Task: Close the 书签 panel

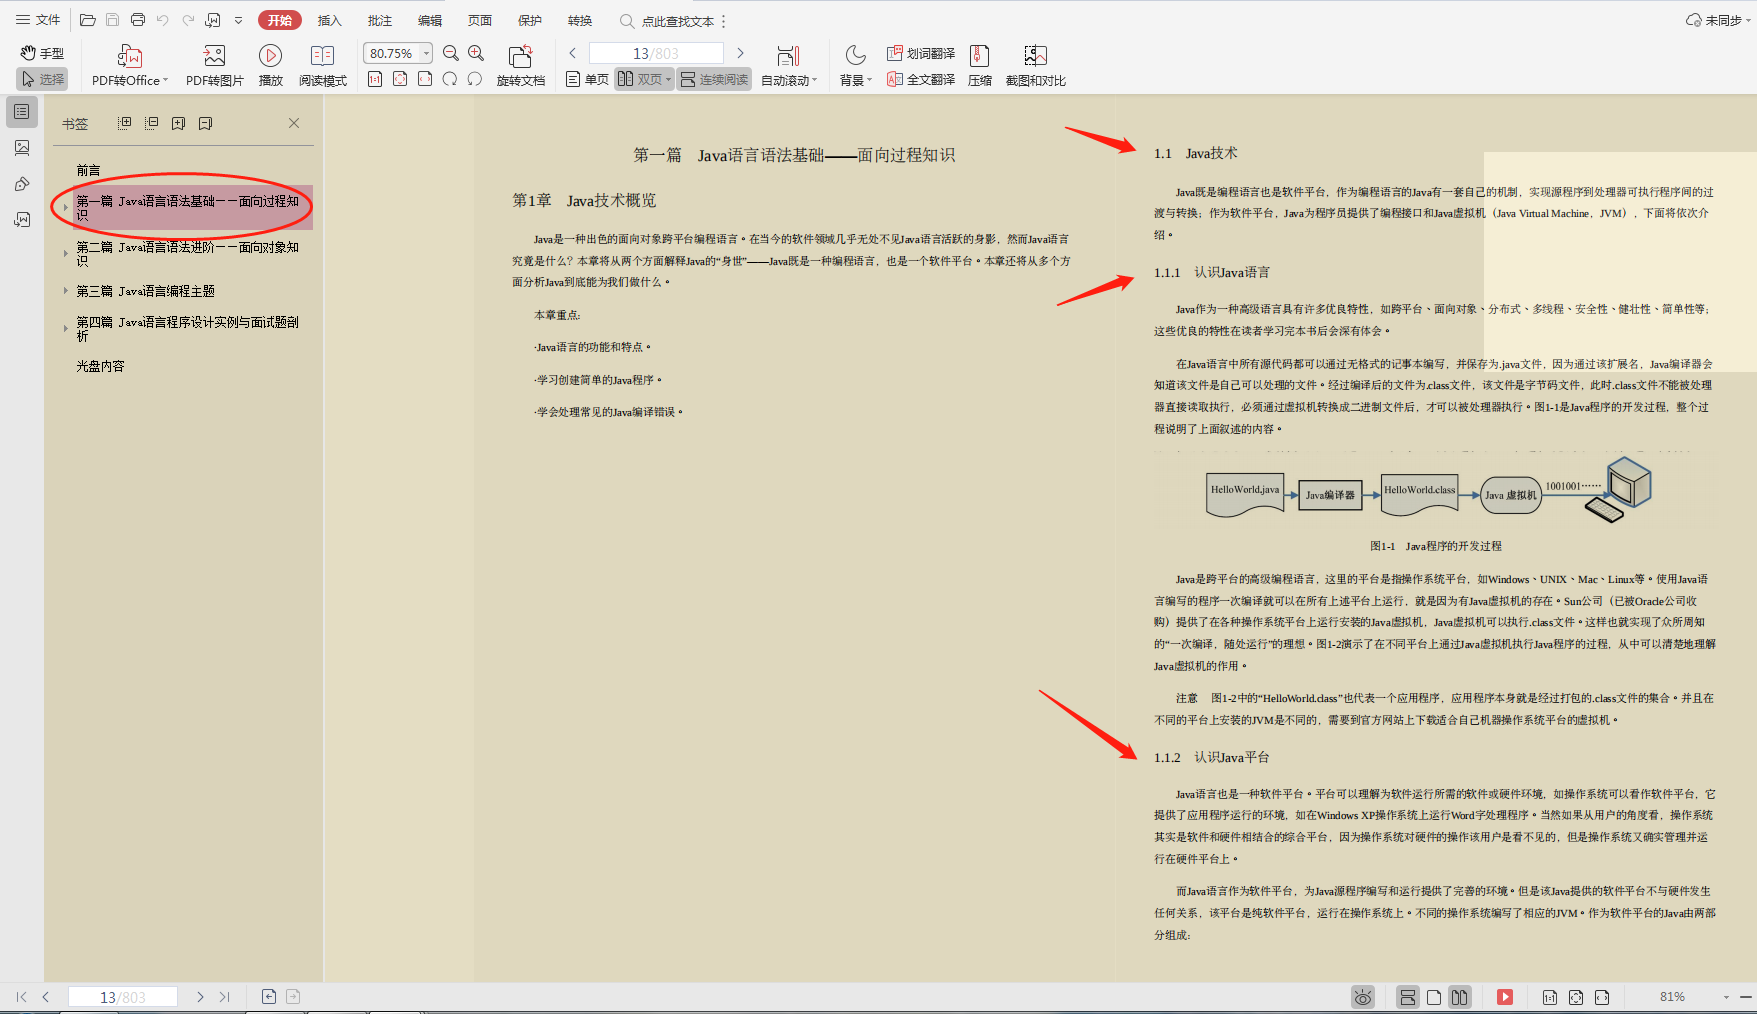Action: click(x=294, y=123)
